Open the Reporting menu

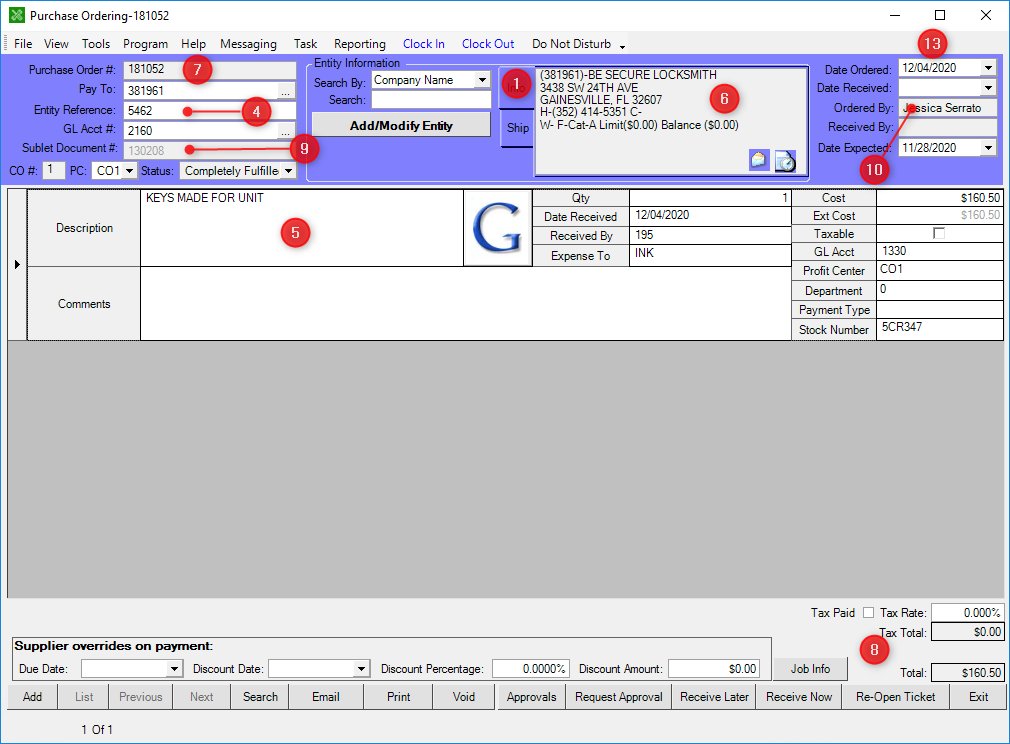tap(359, 44)
